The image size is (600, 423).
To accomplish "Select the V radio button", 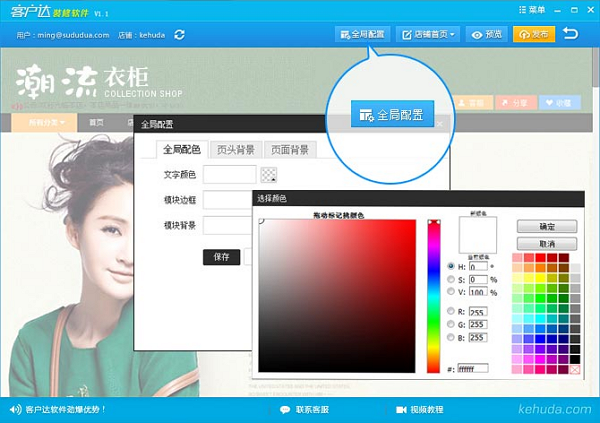I will tap(451, 292).
